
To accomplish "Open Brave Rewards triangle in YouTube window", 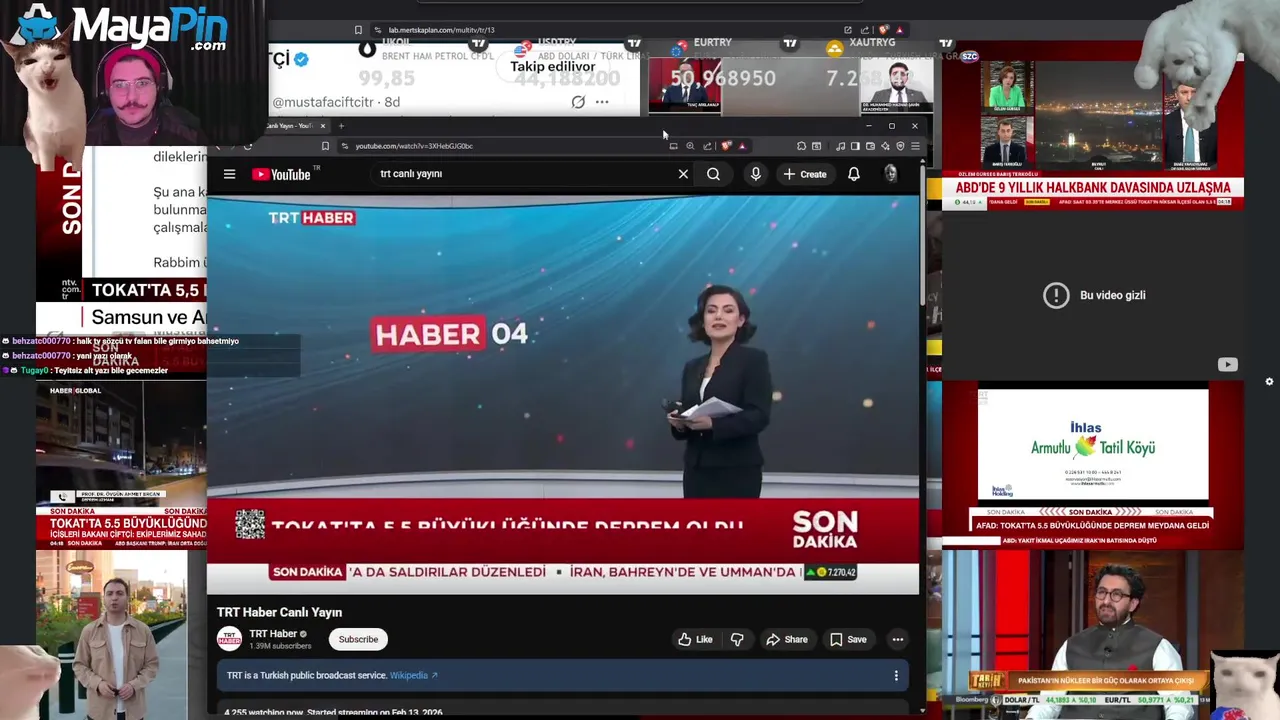I will [x=742, y=146].
